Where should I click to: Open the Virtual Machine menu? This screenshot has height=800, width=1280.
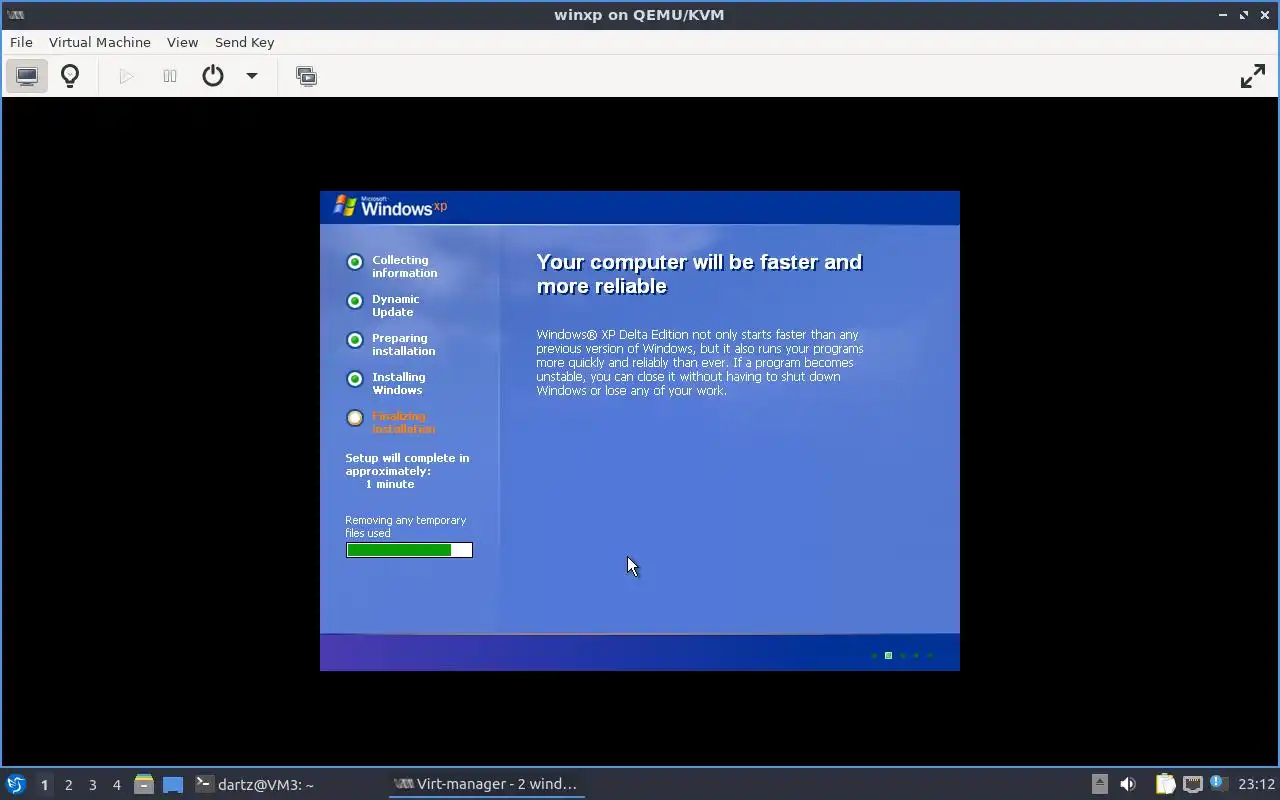(100, 42)
